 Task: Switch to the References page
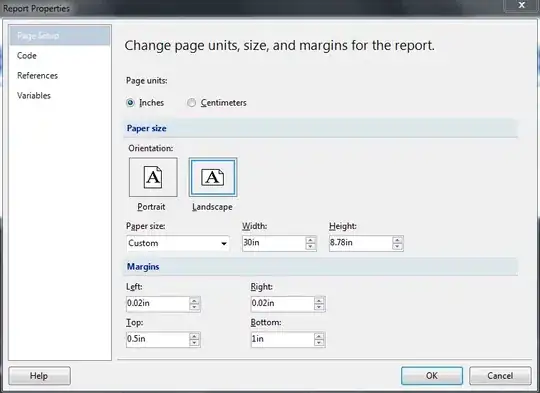tap(38, 75)
